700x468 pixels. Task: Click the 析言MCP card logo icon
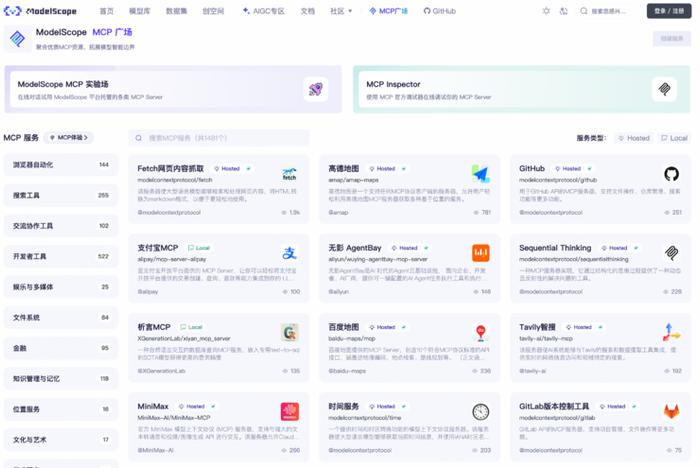[x=290, y=332]
